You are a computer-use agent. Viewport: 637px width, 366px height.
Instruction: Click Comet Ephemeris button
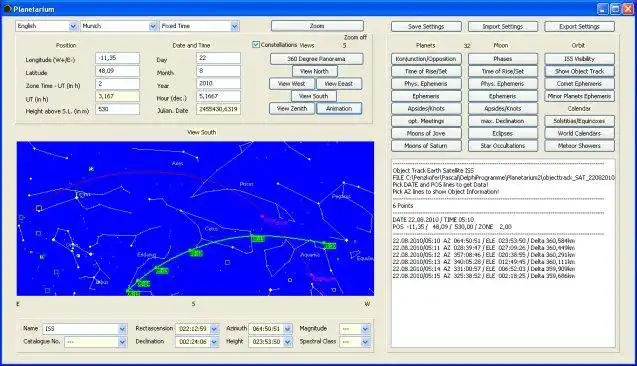[579, 84]
